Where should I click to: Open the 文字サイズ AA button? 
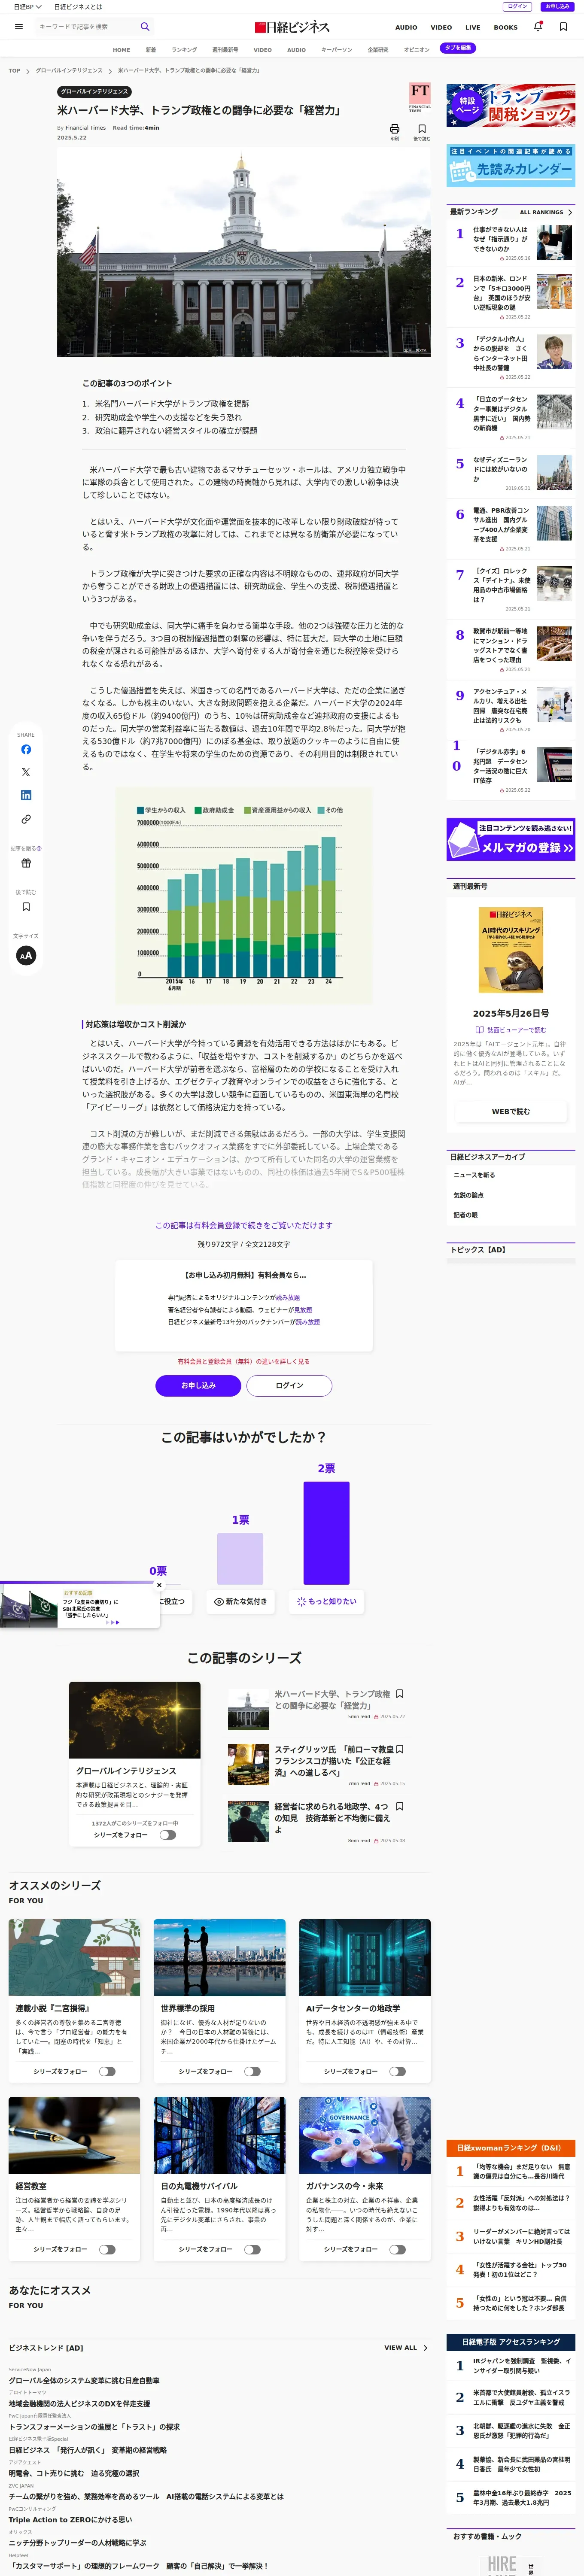[x=26, y=955]
